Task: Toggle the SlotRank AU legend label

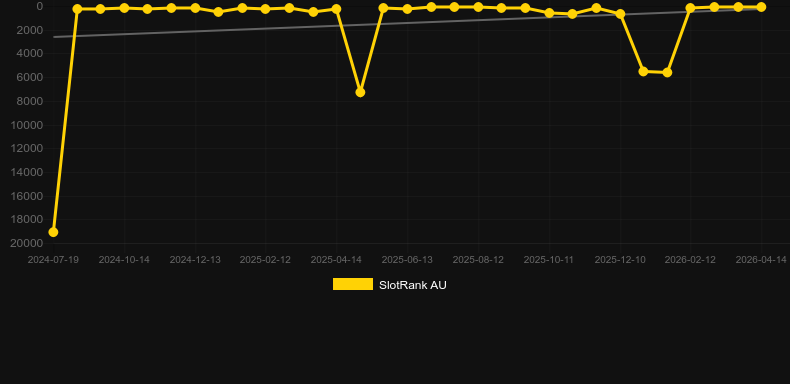Action: click(x=413, y=285)
